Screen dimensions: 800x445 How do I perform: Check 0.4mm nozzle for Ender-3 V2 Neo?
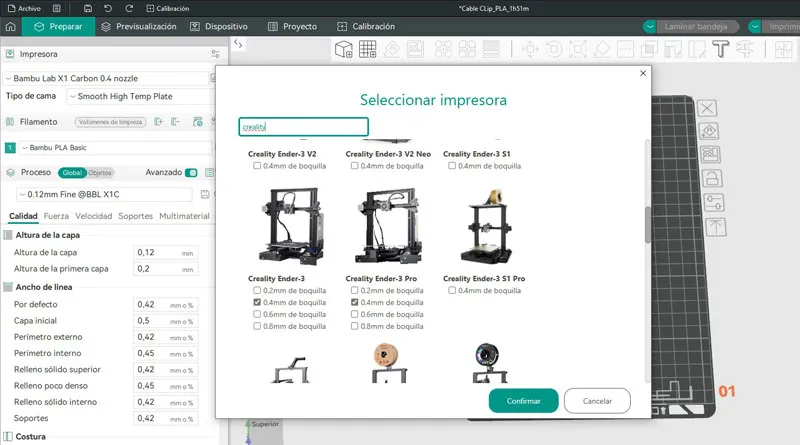[x=355, y=166]
